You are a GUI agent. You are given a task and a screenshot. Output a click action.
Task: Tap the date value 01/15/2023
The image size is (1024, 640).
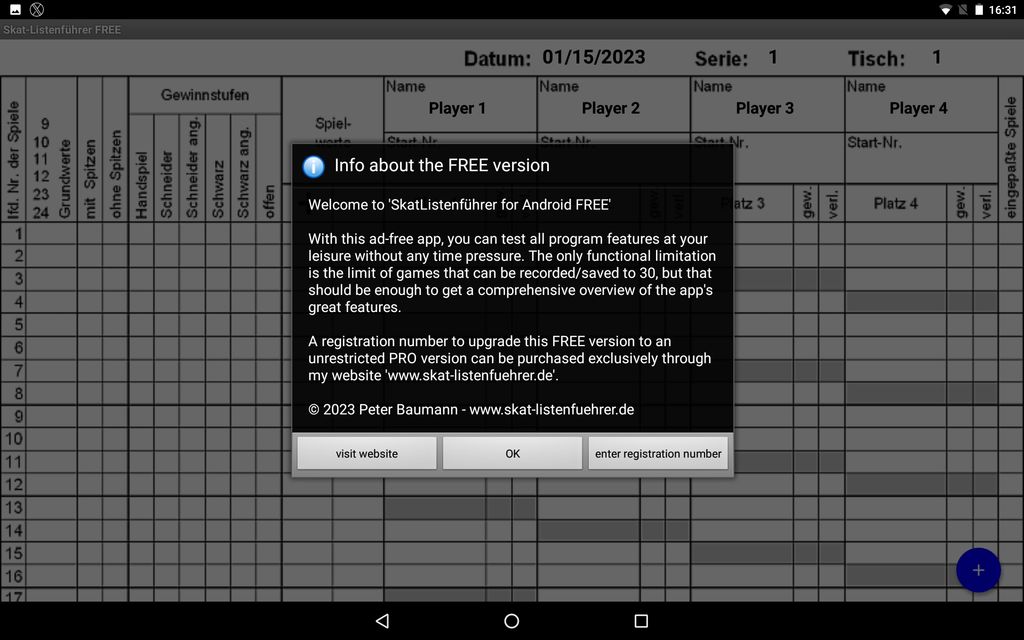[x=594, y=57]
